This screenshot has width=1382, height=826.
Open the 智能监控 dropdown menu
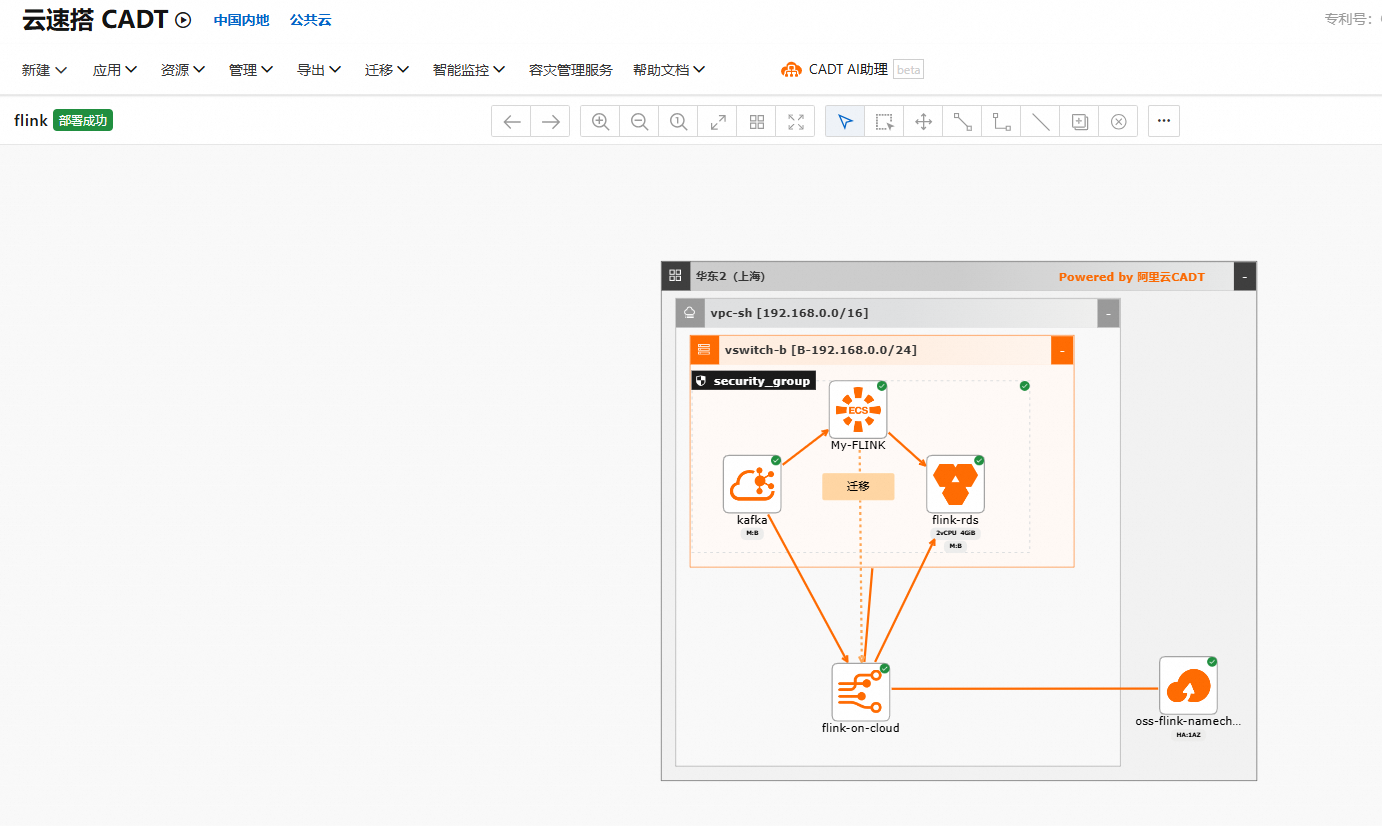(x=469, y=70)
